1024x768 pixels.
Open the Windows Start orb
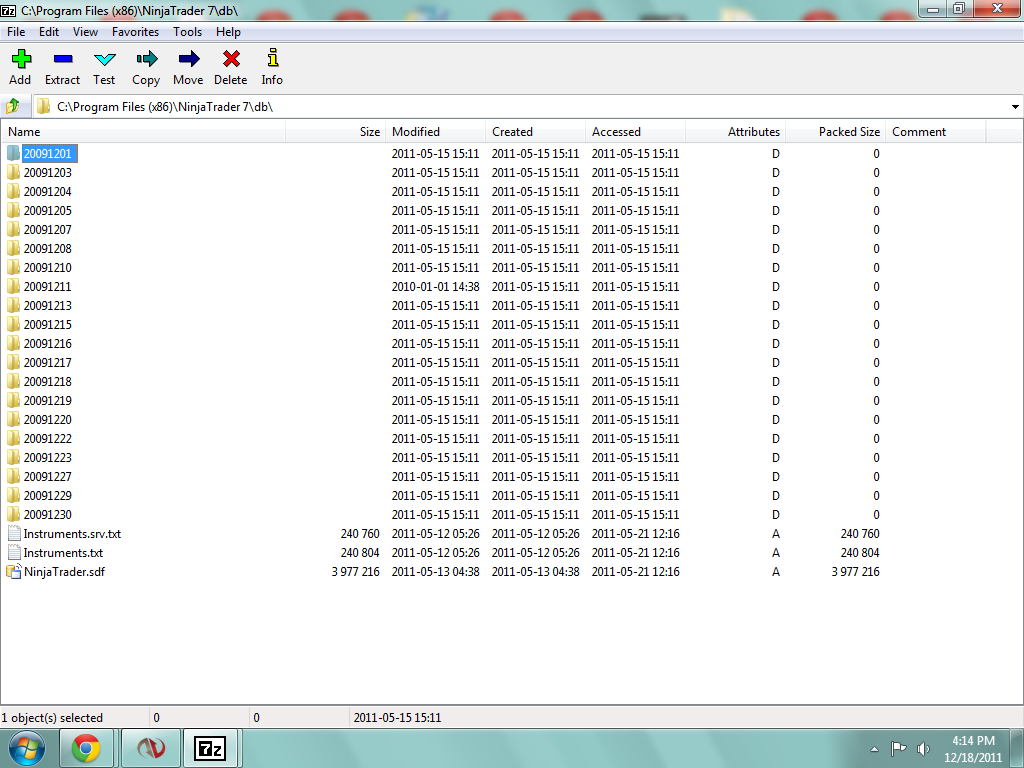point(27,748)
